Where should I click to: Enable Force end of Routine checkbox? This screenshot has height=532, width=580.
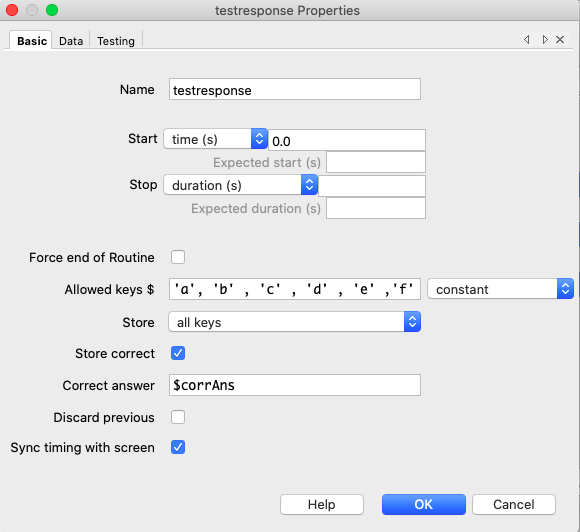click(x=178, y=257)
